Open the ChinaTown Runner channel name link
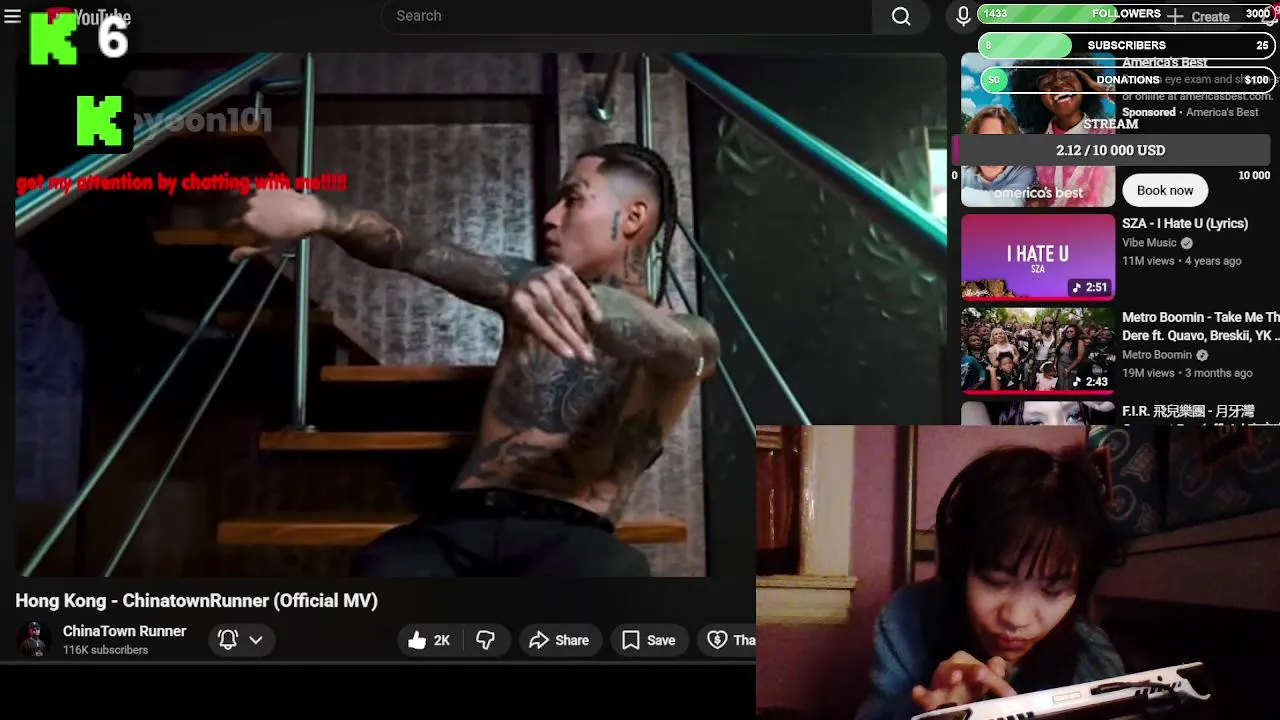 [124, 631]
